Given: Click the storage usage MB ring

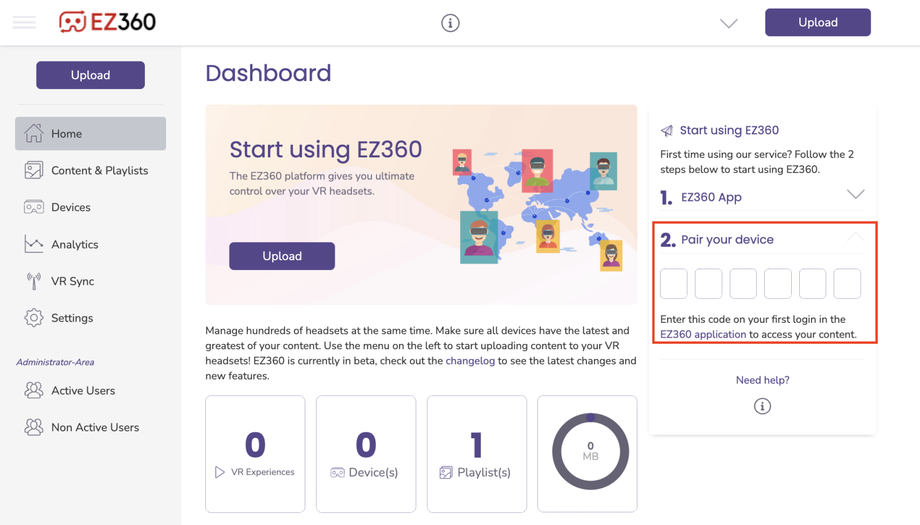Looking at the screenshot, I should [x=590, y=452].
